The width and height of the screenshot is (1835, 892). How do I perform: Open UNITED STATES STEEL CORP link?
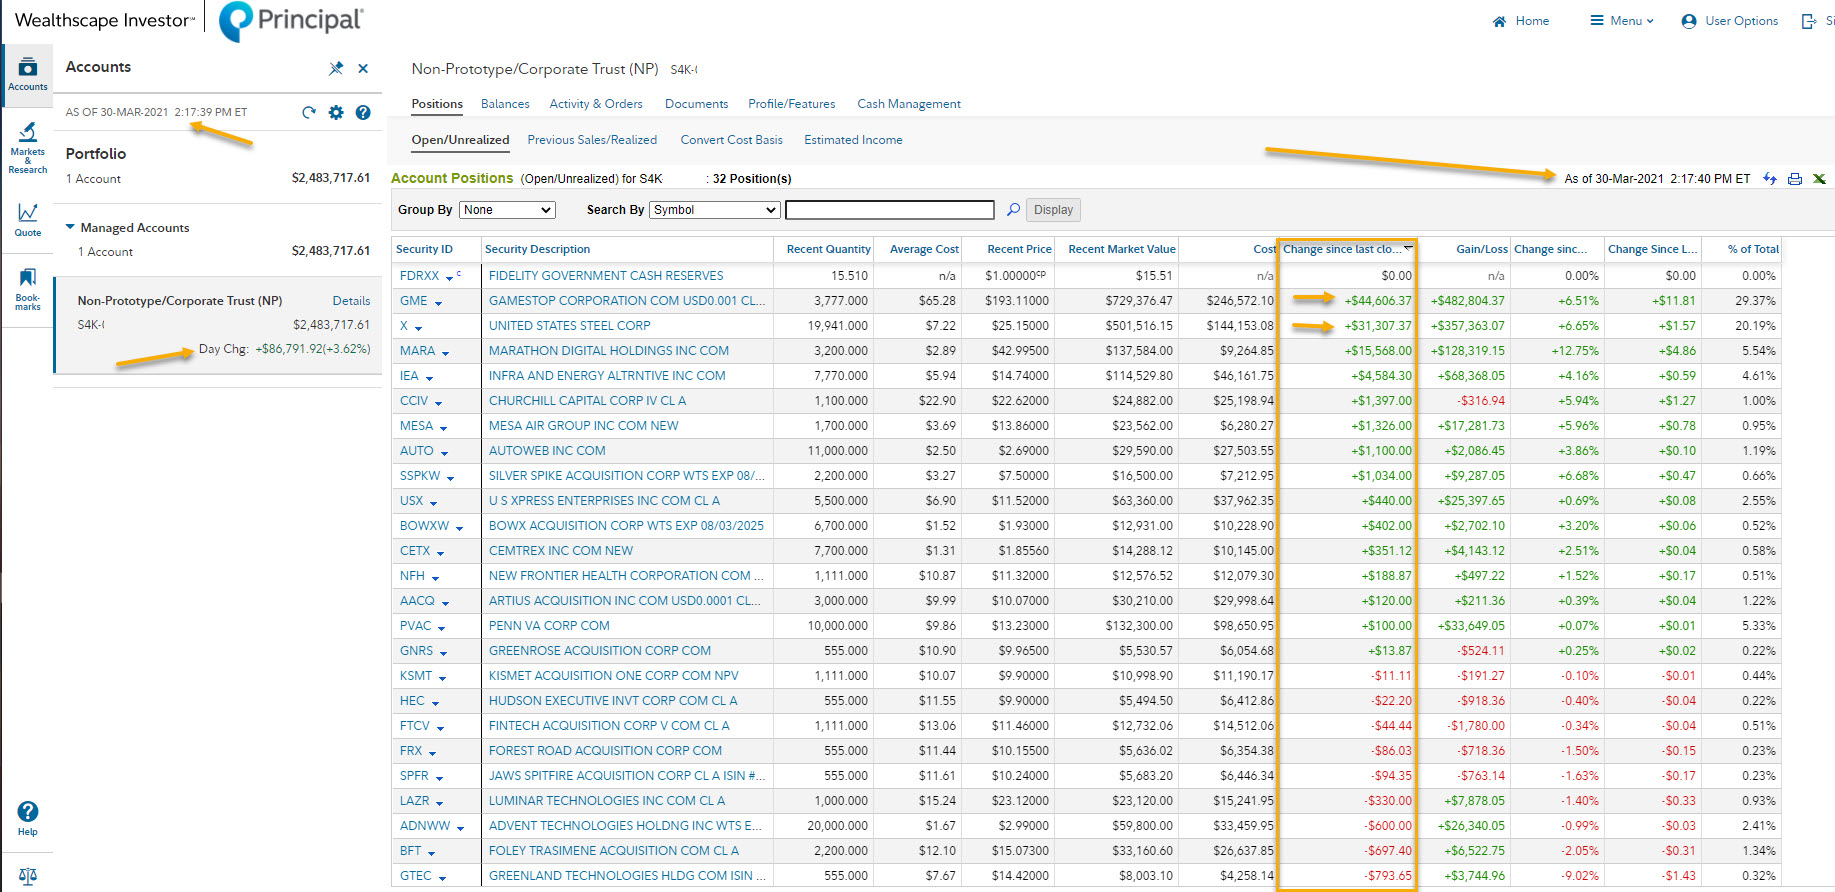point(569,326)
